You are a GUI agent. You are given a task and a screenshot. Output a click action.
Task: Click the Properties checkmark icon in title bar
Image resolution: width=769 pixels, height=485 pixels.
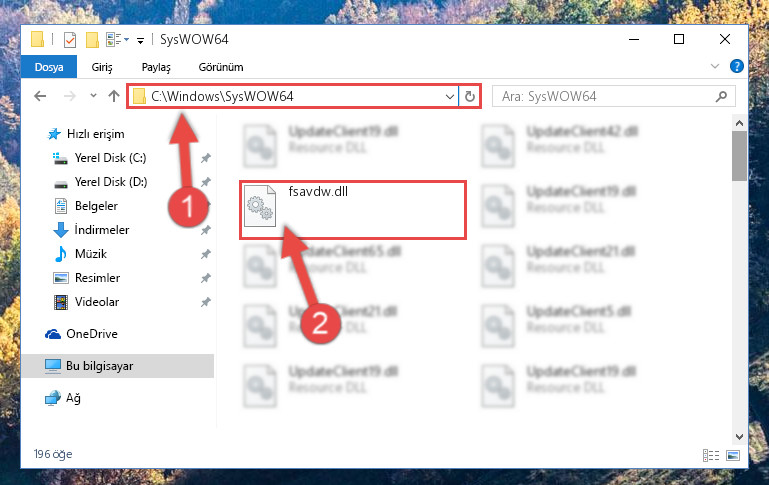pyautogui.click(x=70, y=40)
